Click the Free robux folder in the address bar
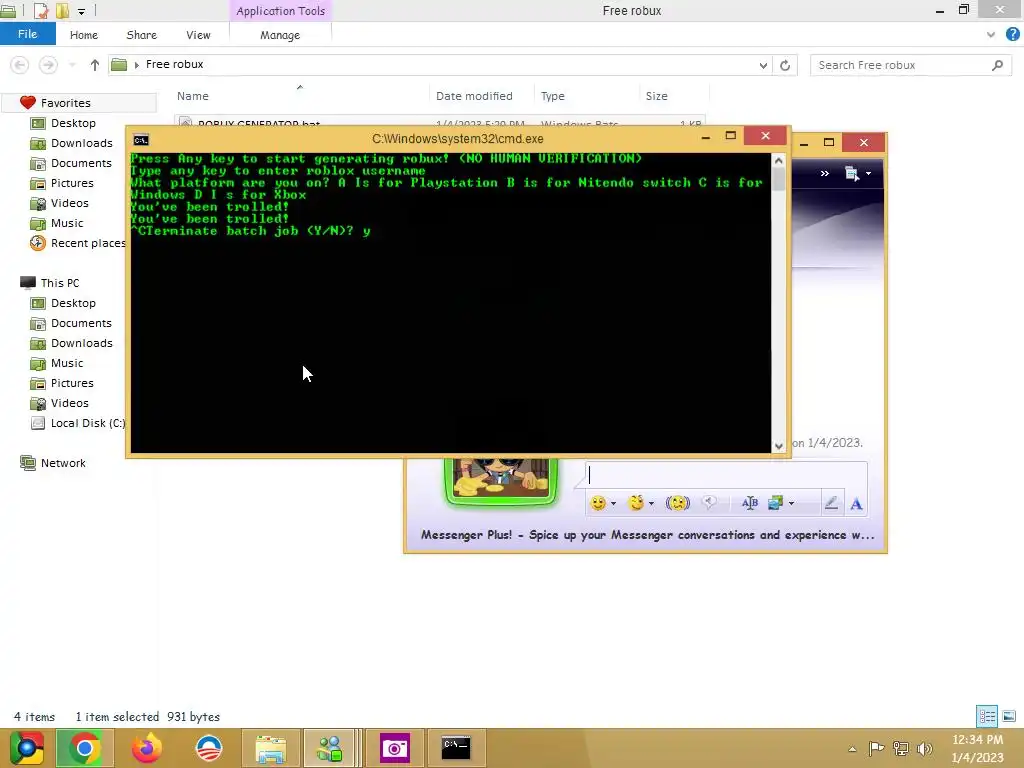 coord(174,64)
